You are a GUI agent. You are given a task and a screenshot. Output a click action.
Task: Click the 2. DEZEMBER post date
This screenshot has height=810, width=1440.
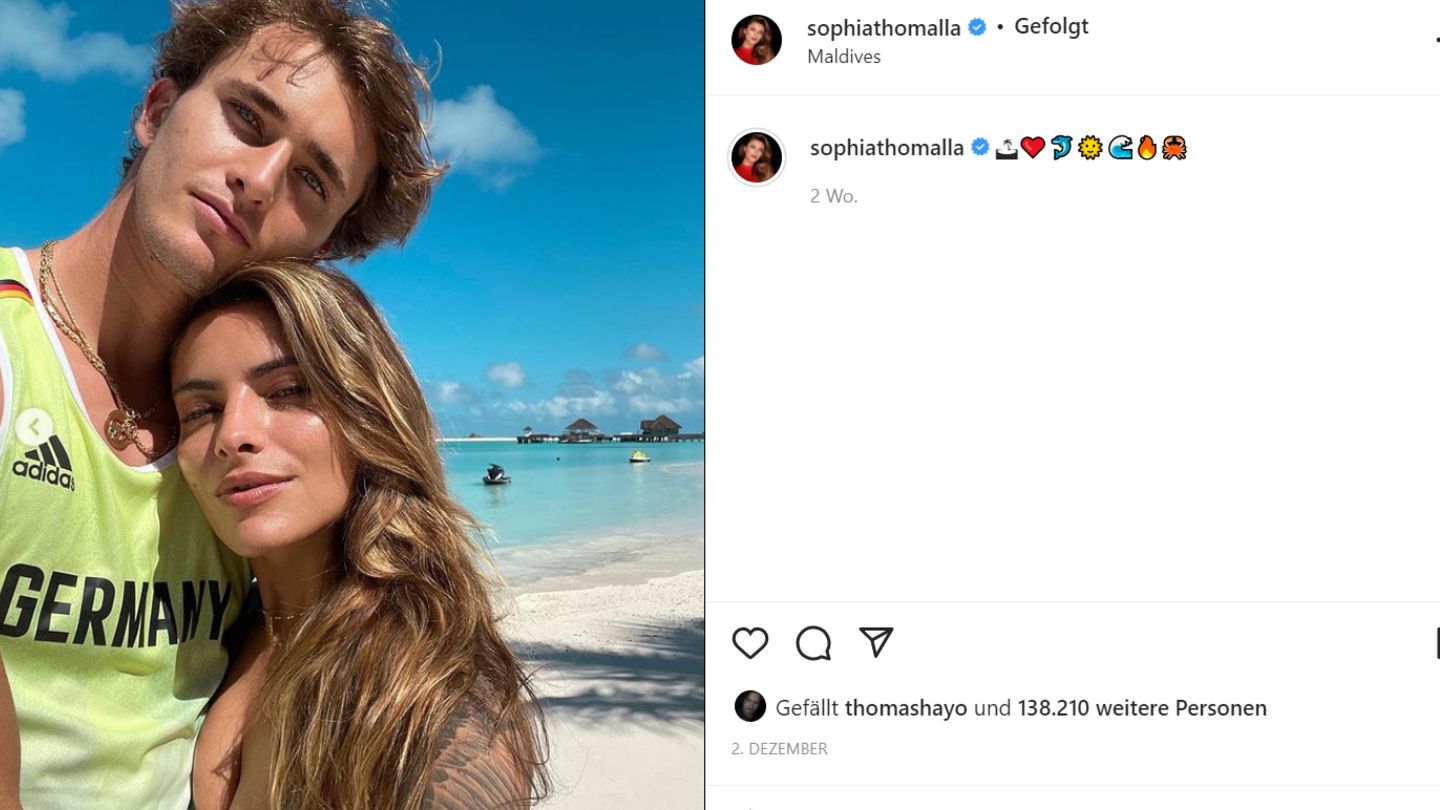(779, 749)
